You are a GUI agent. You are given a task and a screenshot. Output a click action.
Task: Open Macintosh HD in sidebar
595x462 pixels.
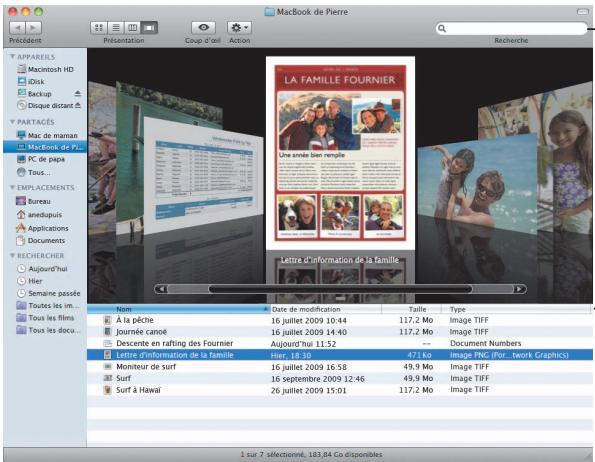pyautogui.click(x=46, y=69)
